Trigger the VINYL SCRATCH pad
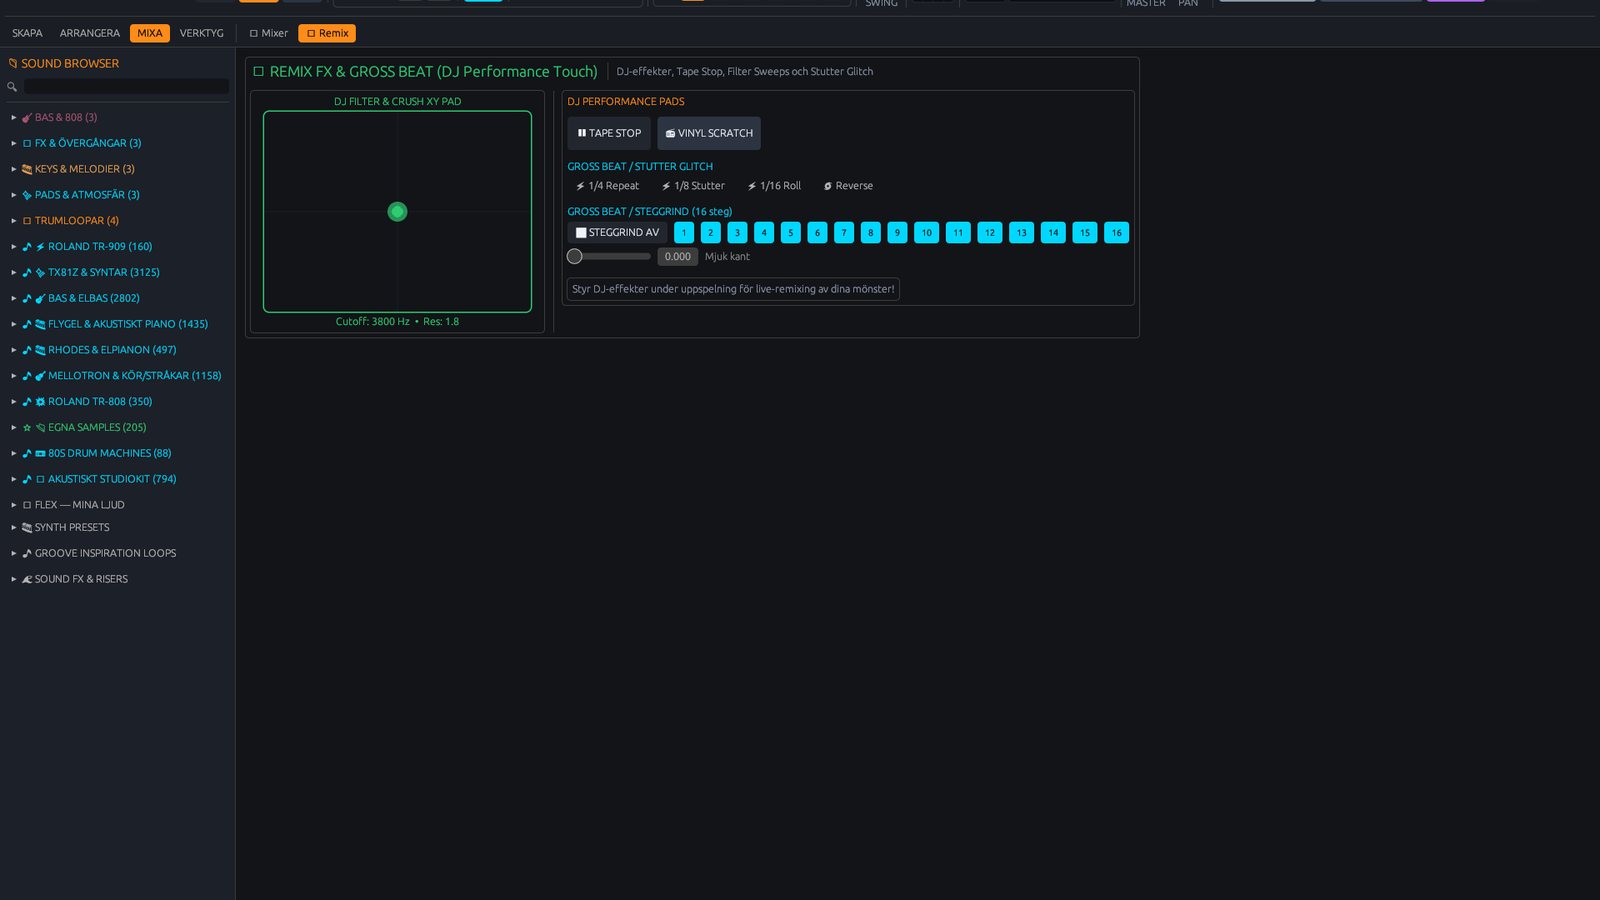Image resolution: width=1600 pixels, height=900 pixels. (709, 133)
